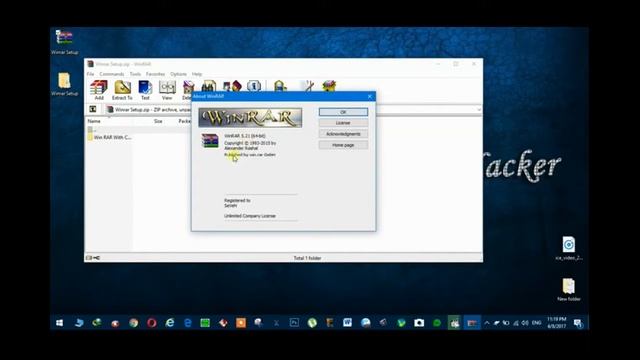Switch the ENG input language indicator

(536, 323)
